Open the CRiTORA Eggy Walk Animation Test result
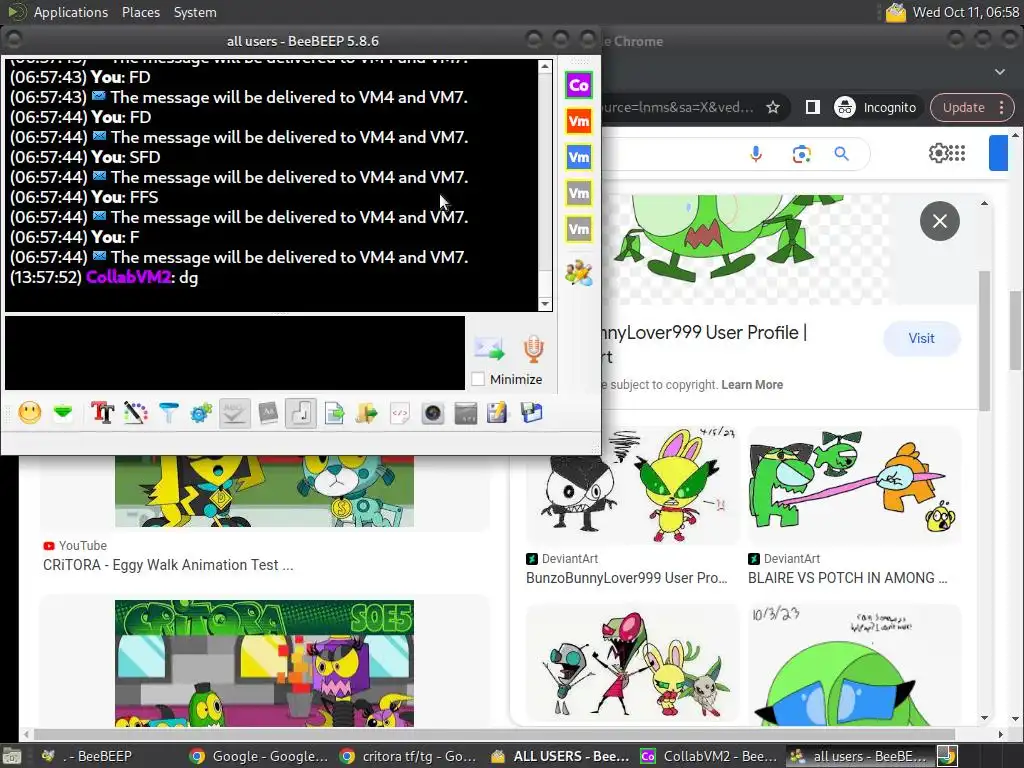Screen dimensions: 1024x768 [x=168, y=565]
